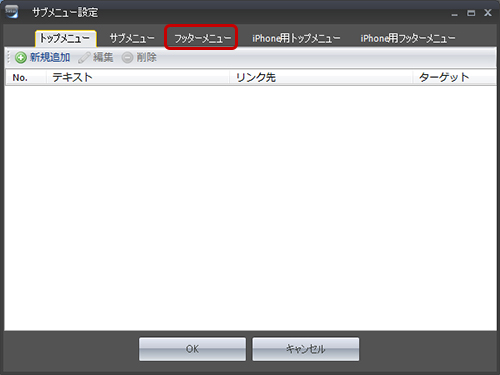Click the 削除 minus icon

click(x=127, y=58)
